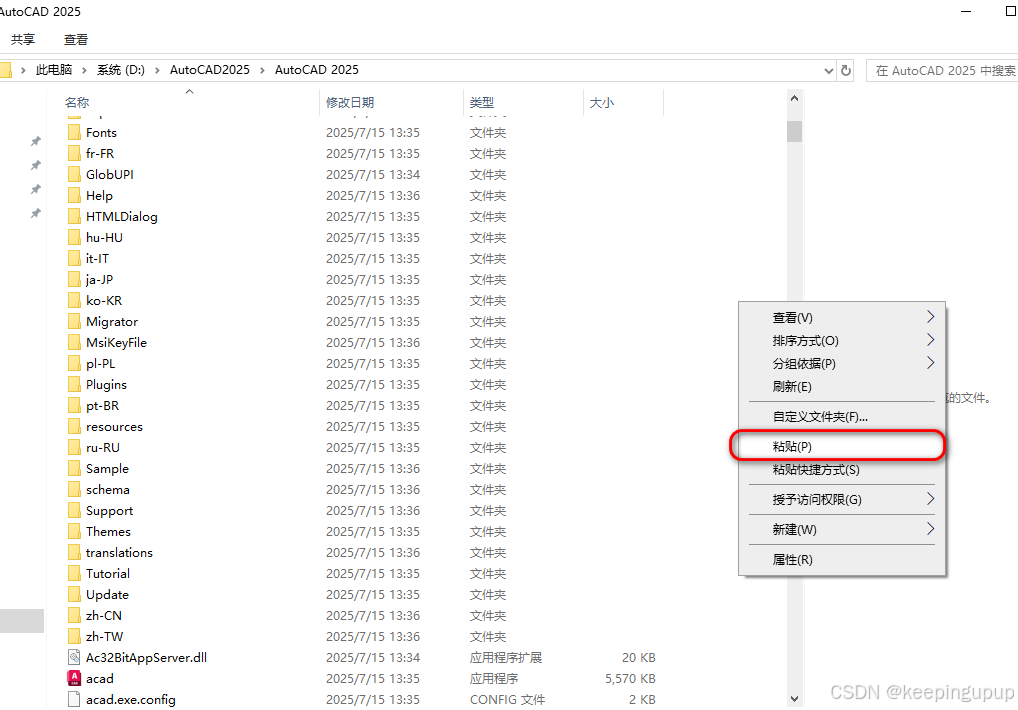Click the resources folder icon
Viewport: 1018px width, 710px height.
pyautogui.click(x=74, y=426)
